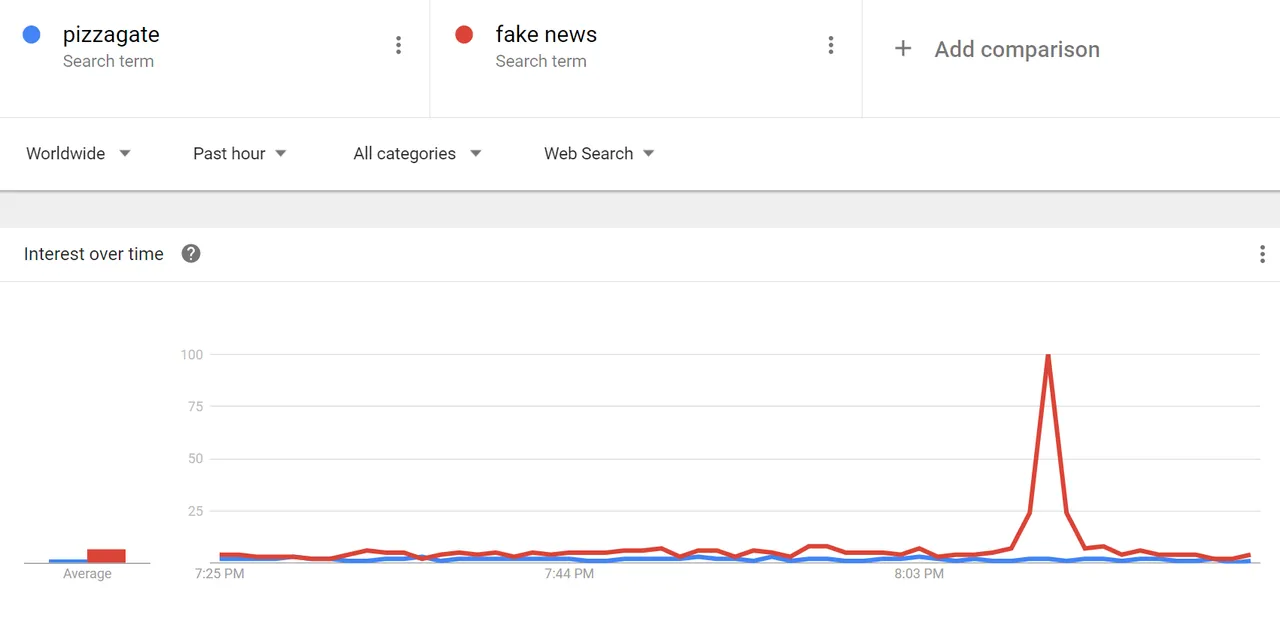
Task: Open the Web Search type dropdown
Action: tap(599, 153)
